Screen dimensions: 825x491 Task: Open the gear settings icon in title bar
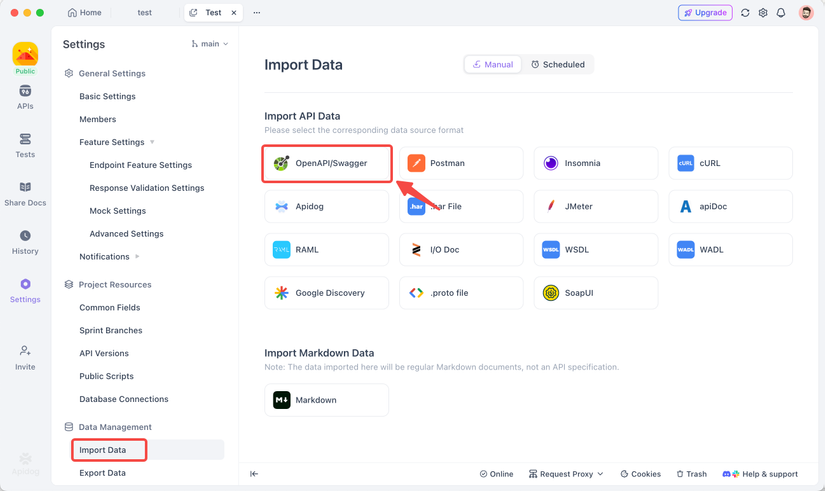pyautogui.click(x=763, y=13)
